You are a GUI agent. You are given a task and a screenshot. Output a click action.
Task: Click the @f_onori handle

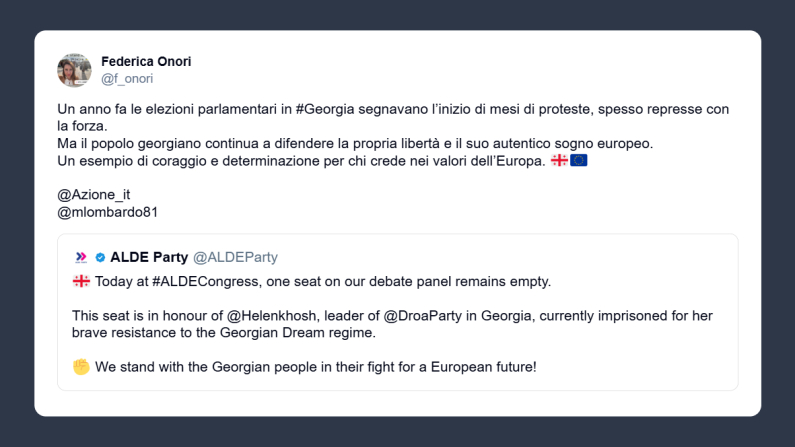[x=127, y=78]
